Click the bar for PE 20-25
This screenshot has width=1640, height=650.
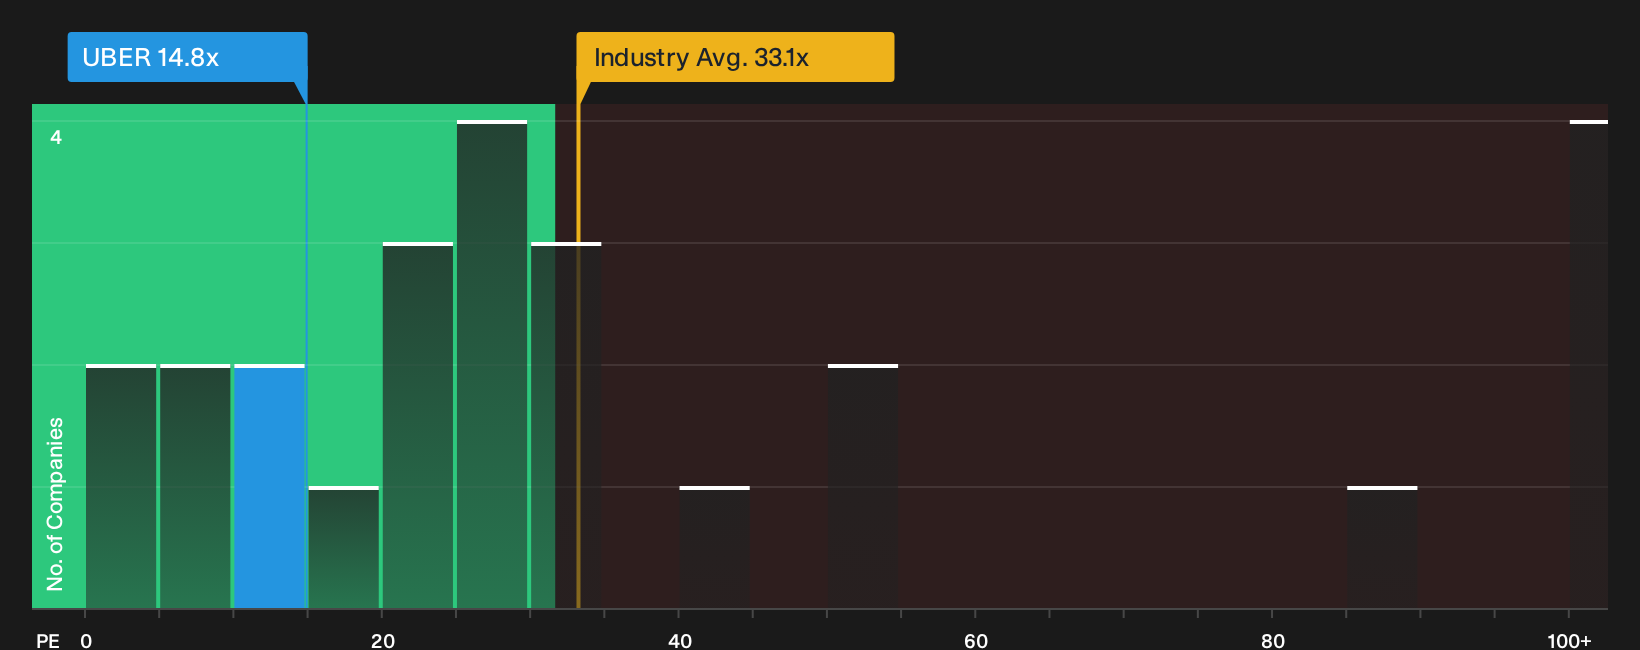pos(418,425)
